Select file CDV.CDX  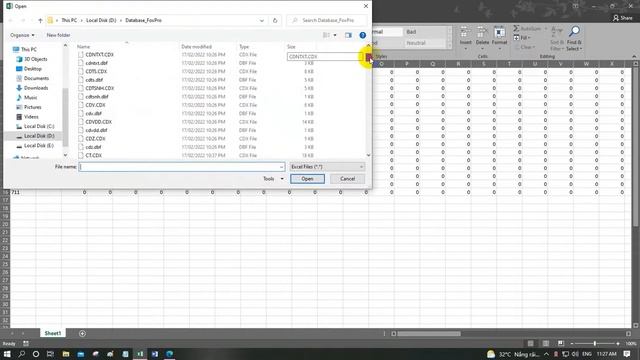point(95,105)
